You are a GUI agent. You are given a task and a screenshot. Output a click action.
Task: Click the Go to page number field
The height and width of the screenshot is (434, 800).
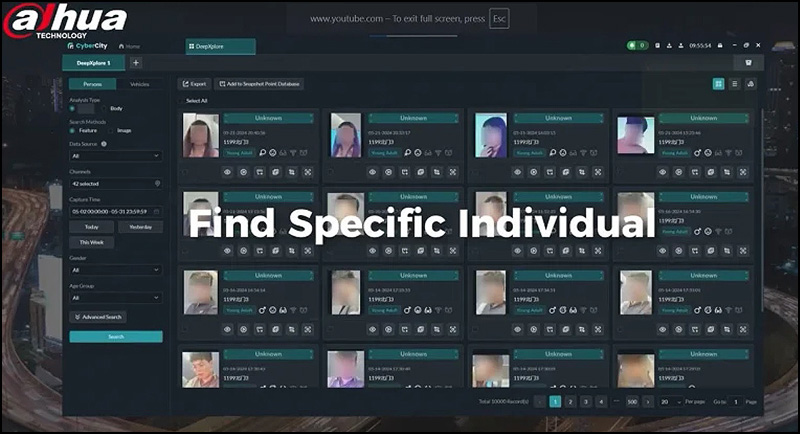736,401
